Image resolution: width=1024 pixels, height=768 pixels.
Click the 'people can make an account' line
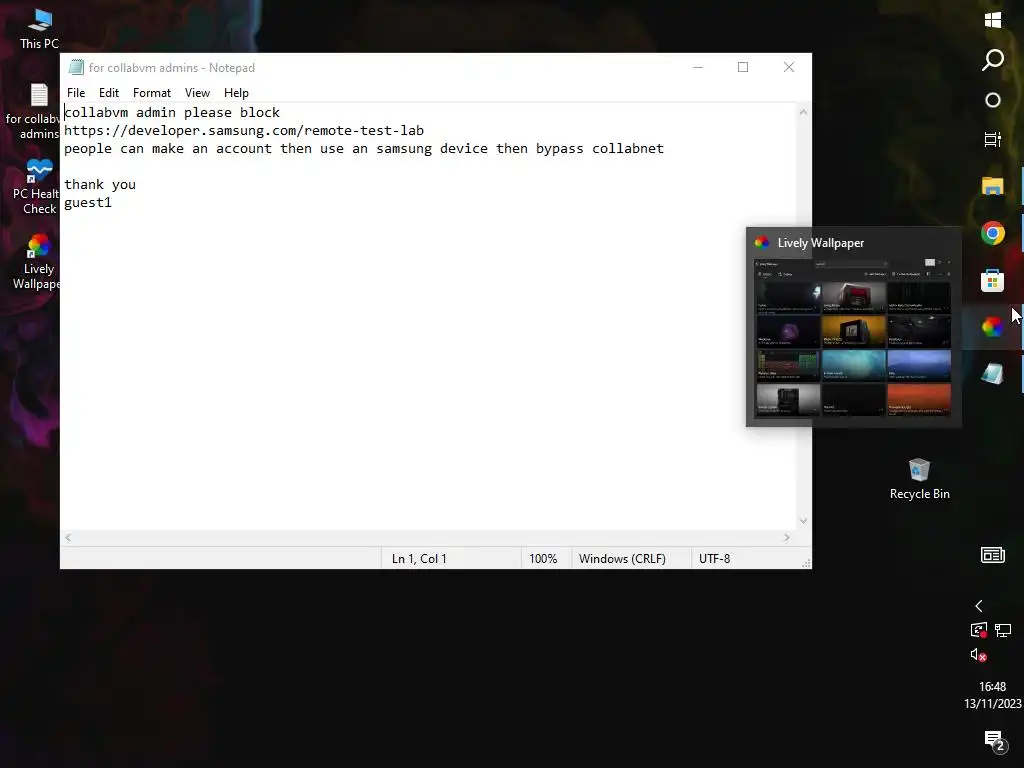pyautogui.click(x=364, y=148)
